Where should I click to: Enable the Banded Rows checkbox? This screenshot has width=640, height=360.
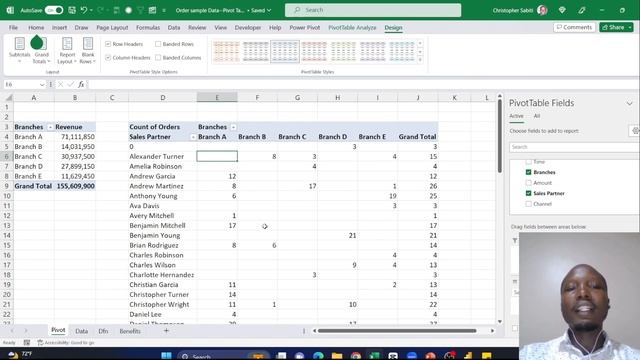pos(158,44)
